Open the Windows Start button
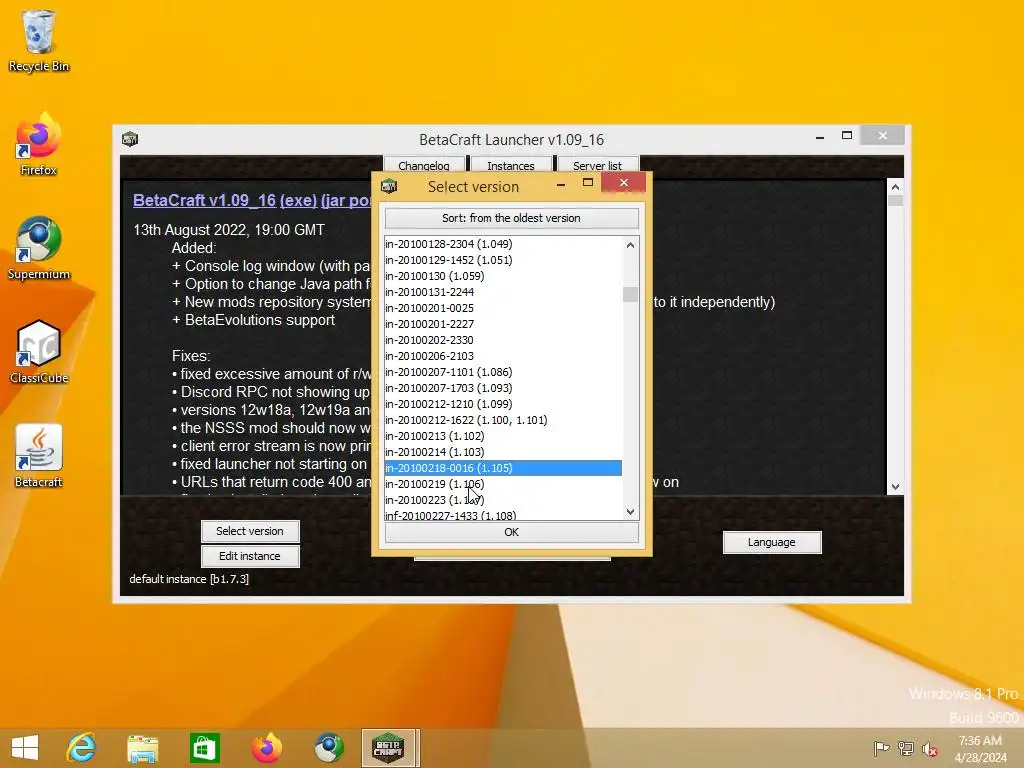Screen dimensions: 1024x768 (25, 748)
